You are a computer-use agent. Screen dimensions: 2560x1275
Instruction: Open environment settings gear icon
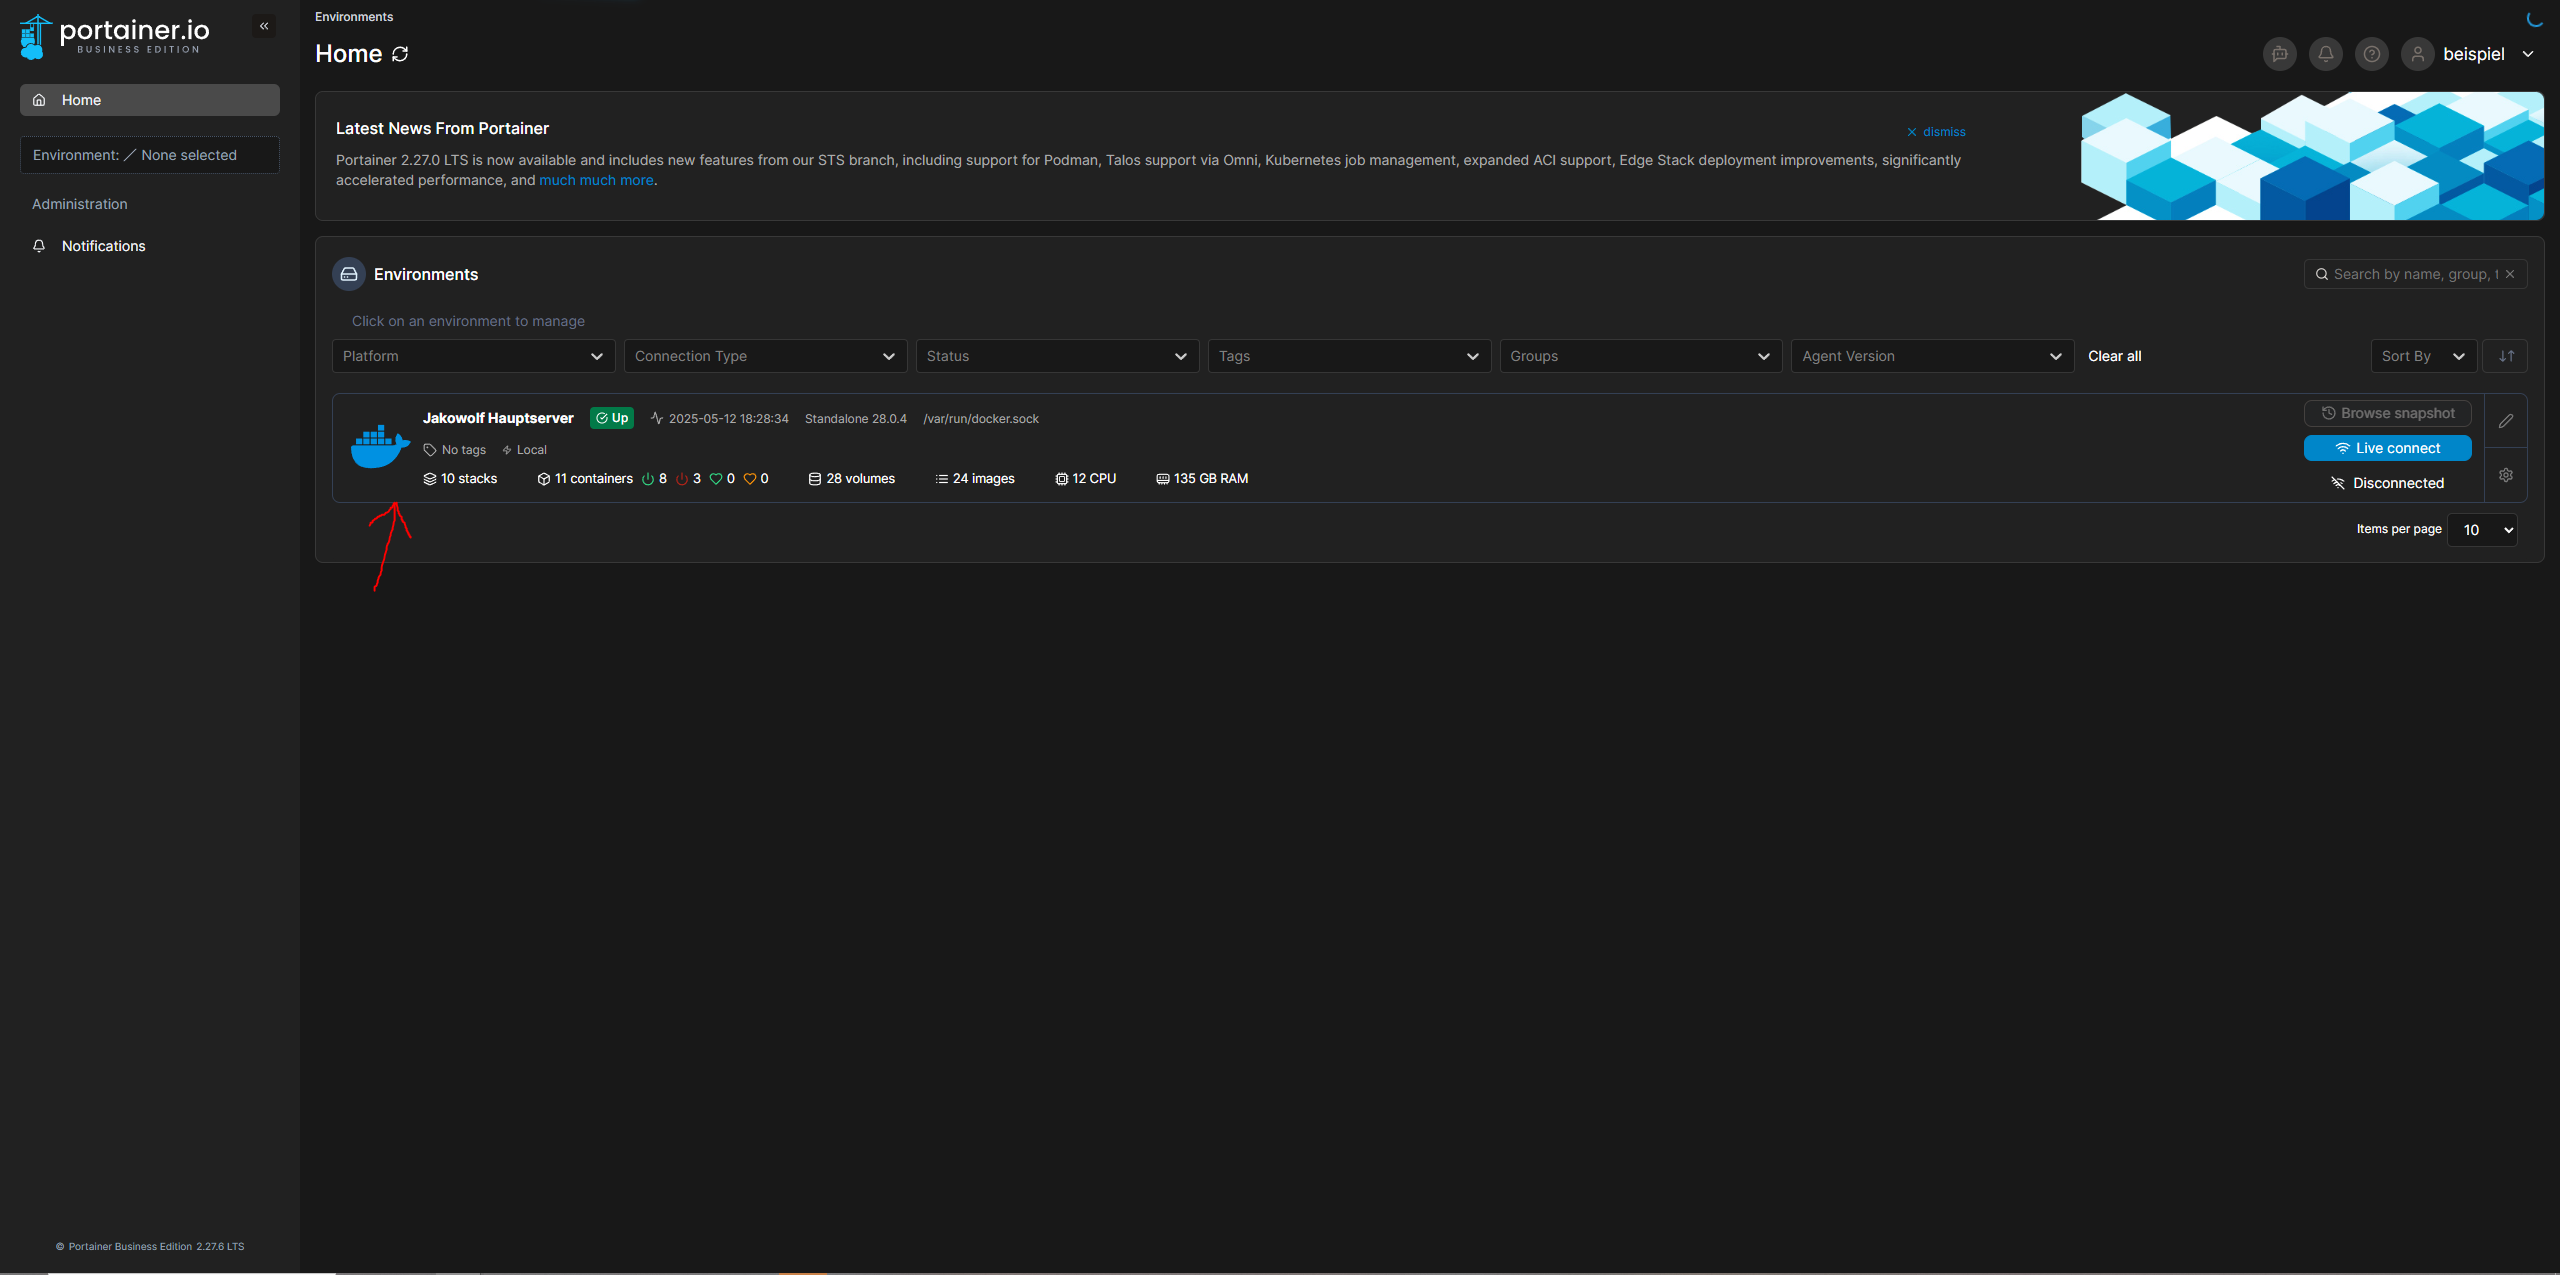pos(2505,475)
